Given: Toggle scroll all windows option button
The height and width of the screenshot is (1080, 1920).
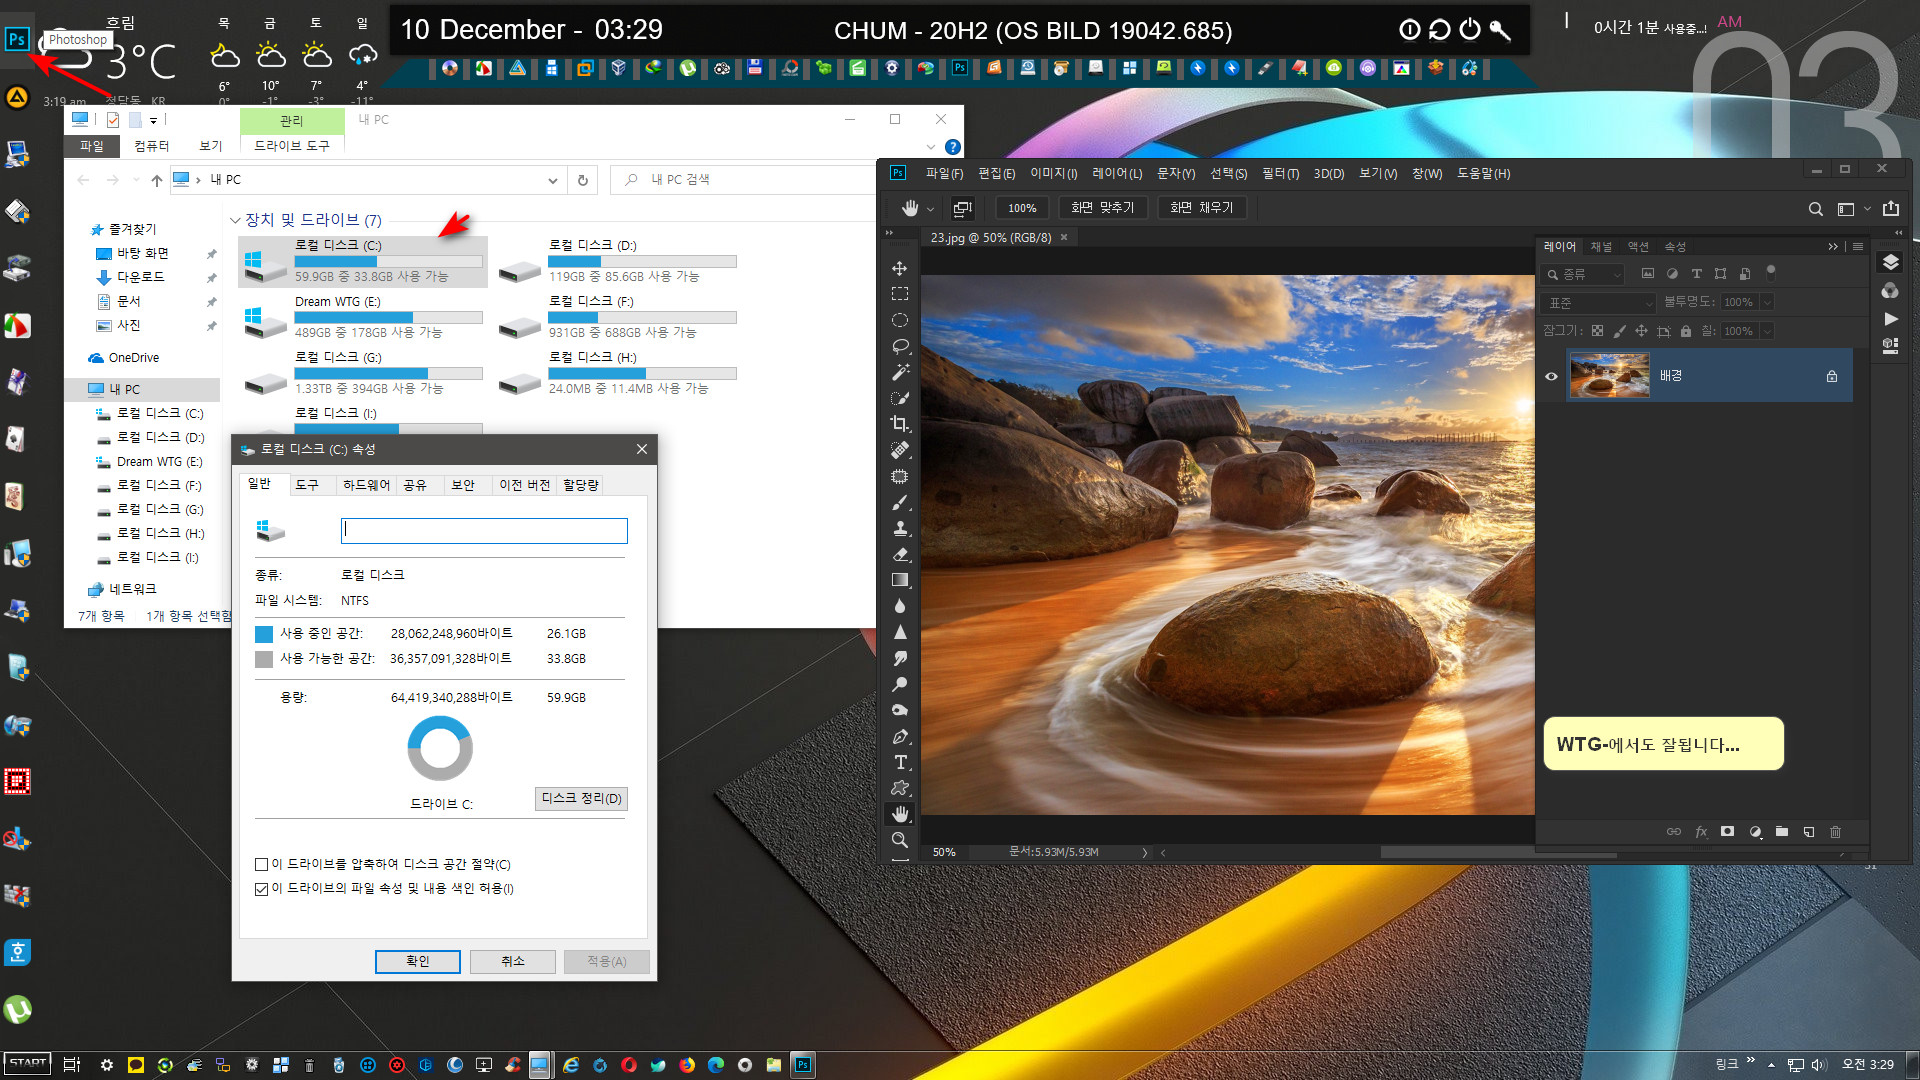Looking at the screenshot, I should tap(962, 208).
